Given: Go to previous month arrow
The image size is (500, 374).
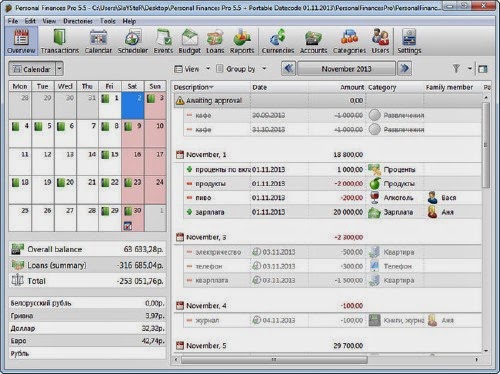Looking at the screenshot, I should tap(288, 69).
